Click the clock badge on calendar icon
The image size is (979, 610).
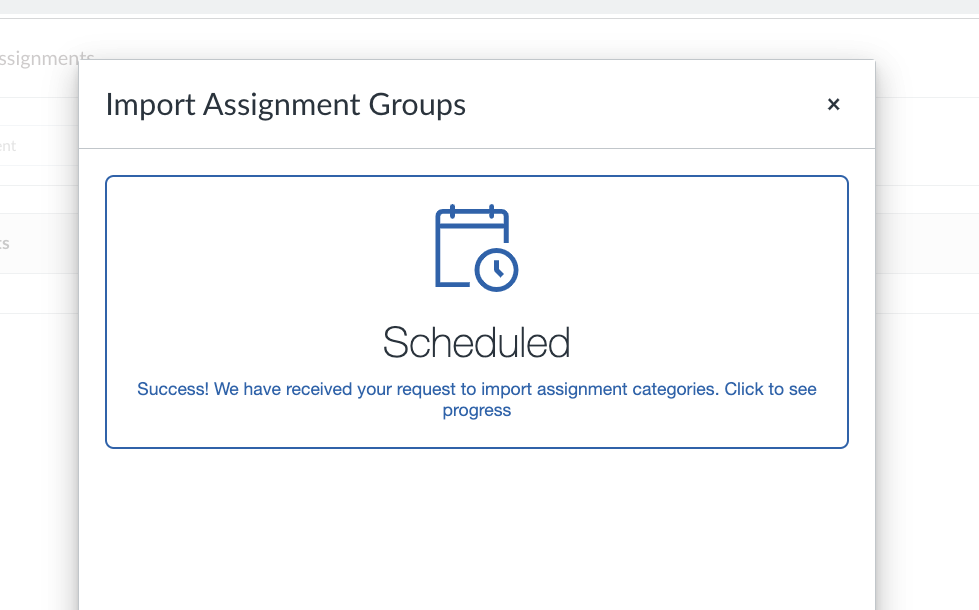click(x=496, y=269)
